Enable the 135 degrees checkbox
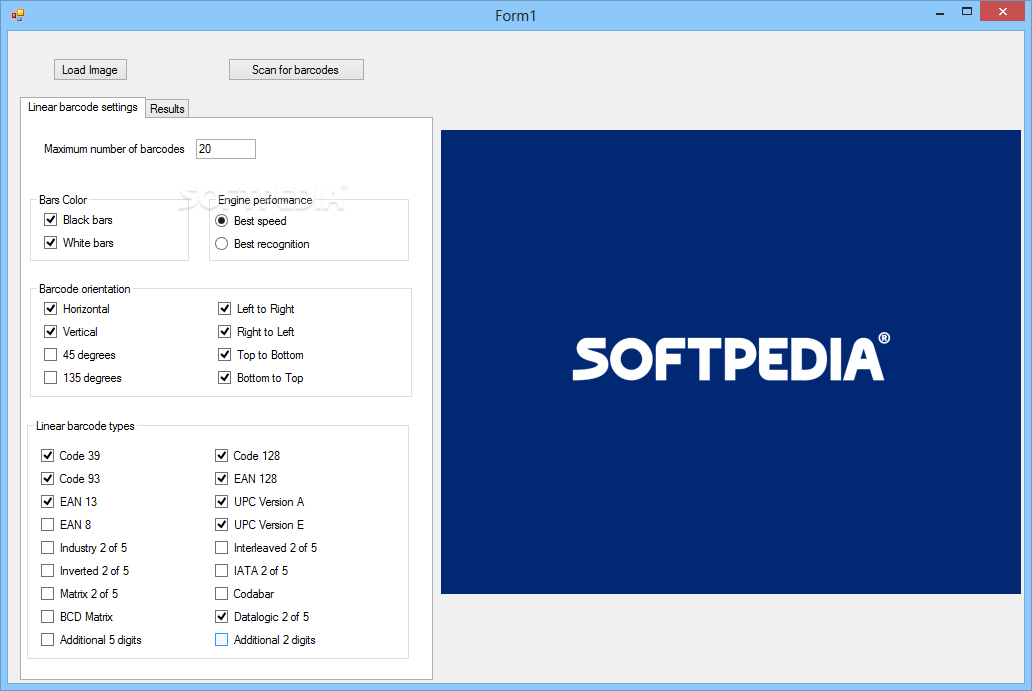The image size is (1032, 691). pos(51,378)
